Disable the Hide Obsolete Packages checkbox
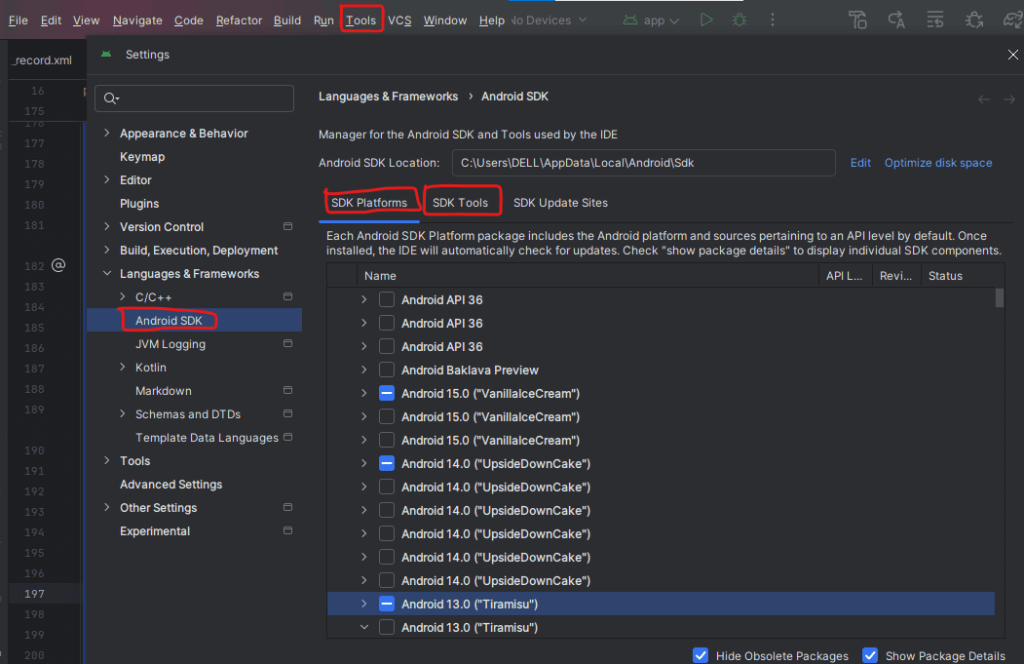Screen dimensions: 1024x664 [x=701, y=655]
